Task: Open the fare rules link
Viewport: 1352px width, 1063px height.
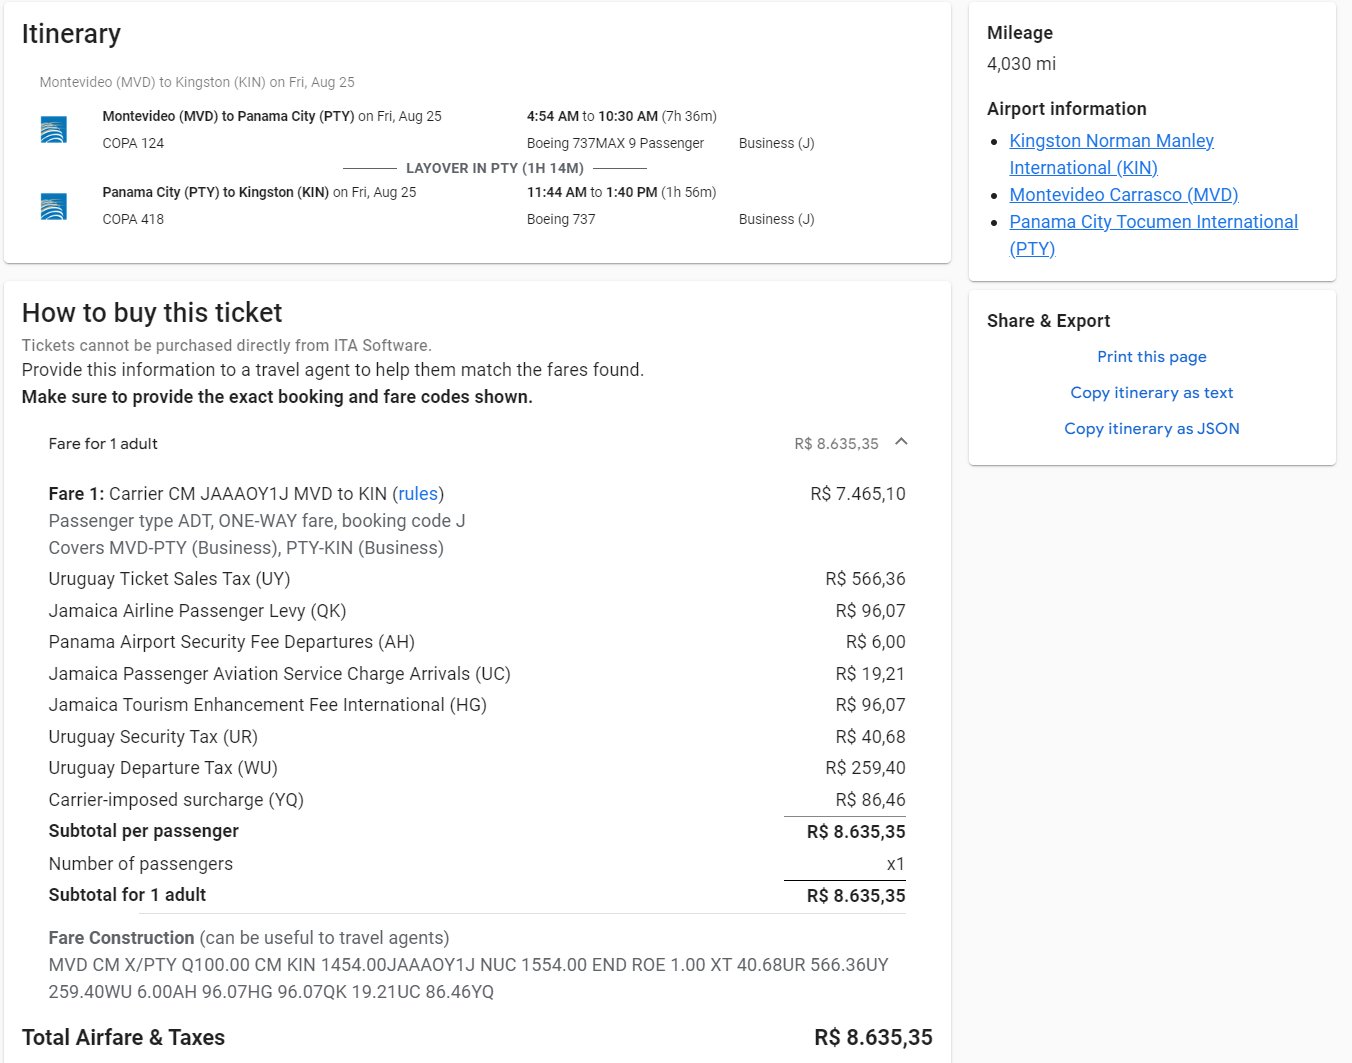Action: click(418, 494)
